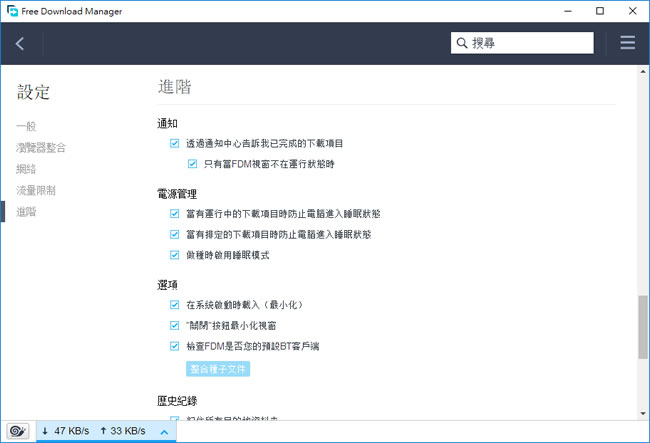Image resolution: width=650 pixels, height=443 pixels.
Task: Open 網絡 settings section
Action: 26,169
